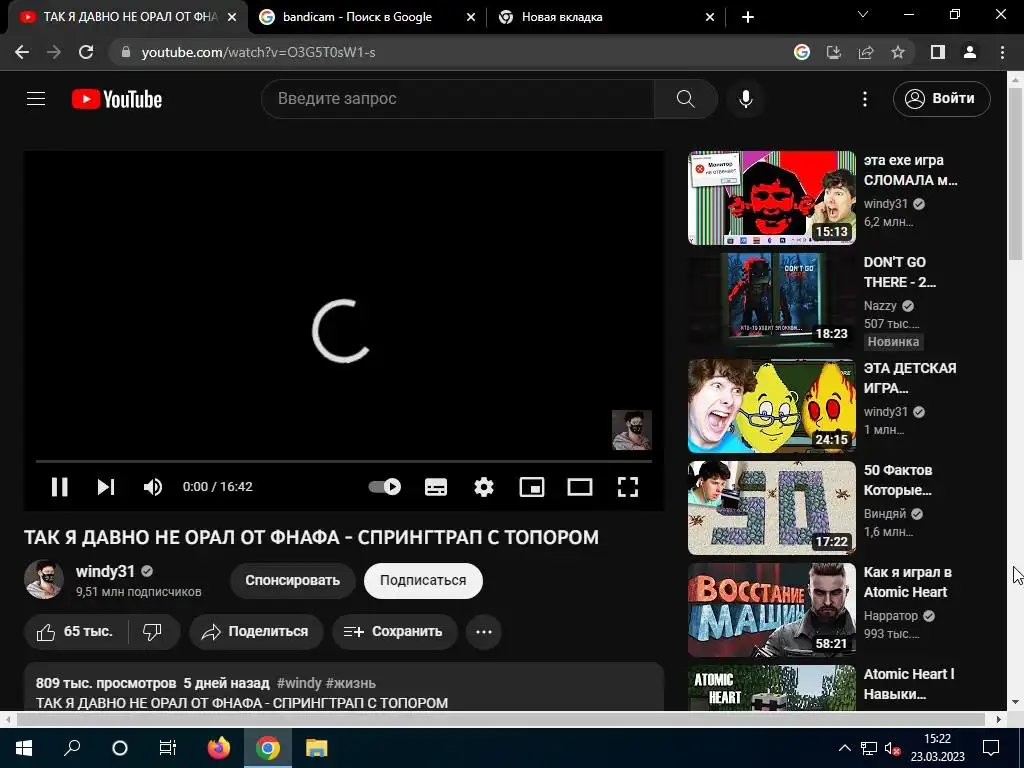Enable miniplayer mode

point(532,487)
